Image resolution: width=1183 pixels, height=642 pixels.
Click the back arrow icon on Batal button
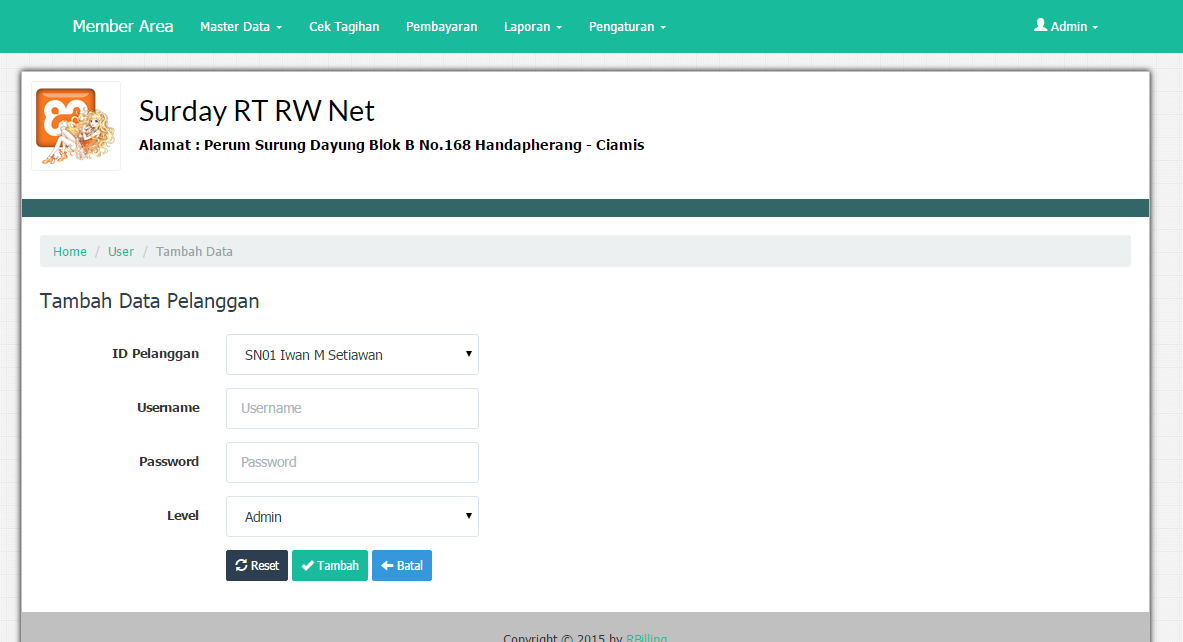click(386, 565)
